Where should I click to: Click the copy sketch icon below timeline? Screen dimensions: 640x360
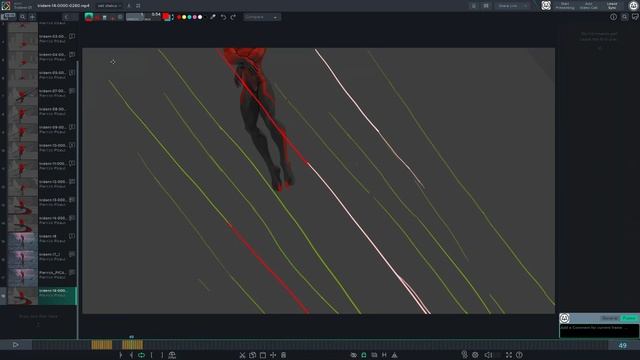click(252, 355)
